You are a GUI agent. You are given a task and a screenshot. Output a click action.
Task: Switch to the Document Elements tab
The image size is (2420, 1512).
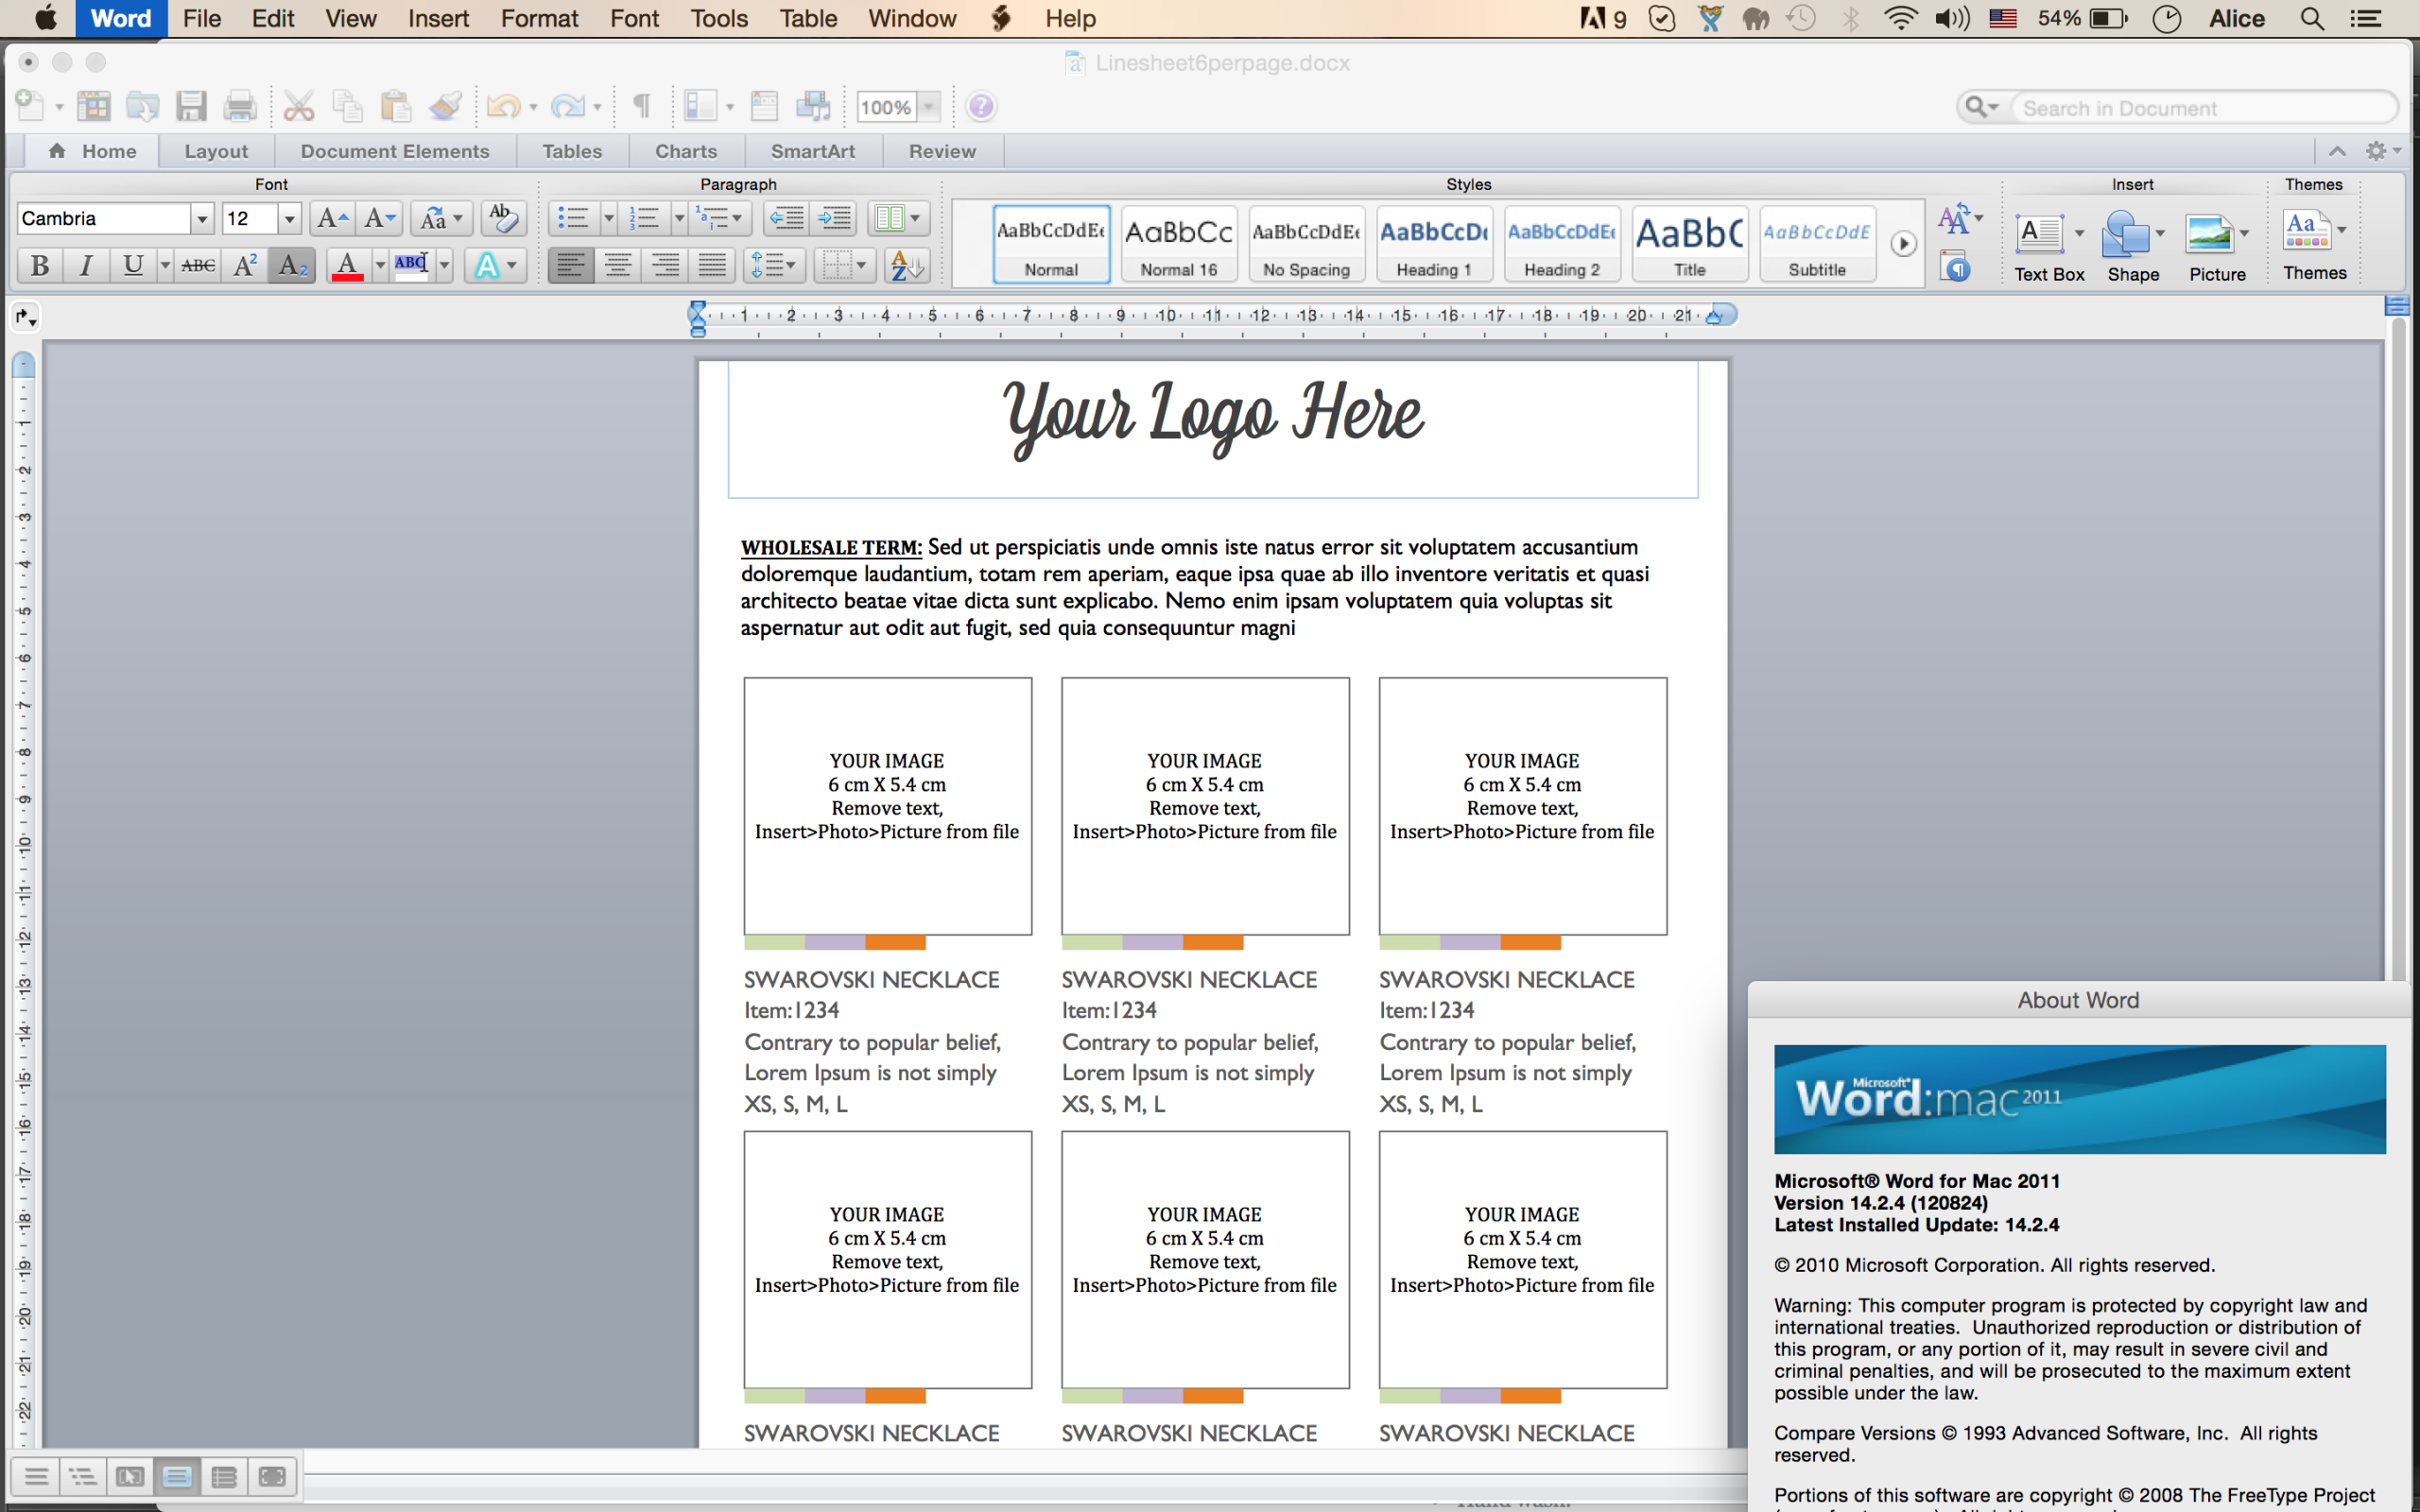395,151
